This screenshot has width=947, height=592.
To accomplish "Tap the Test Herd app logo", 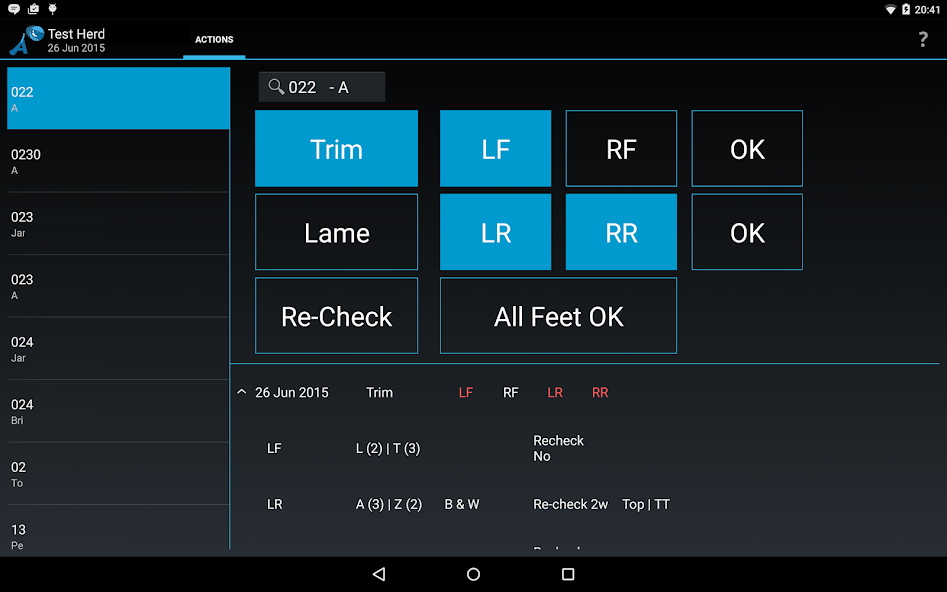I will pyautogui.click(x=25, y=40).
